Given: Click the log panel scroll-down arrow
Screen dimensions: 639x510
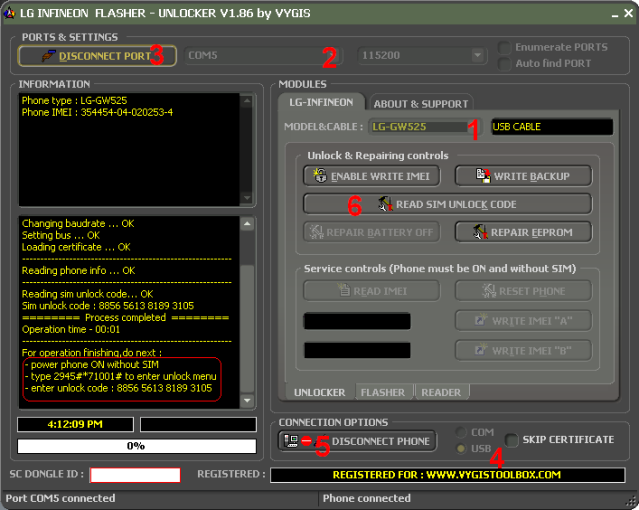Looking at the screenshot, I should [x=247, y=400].
